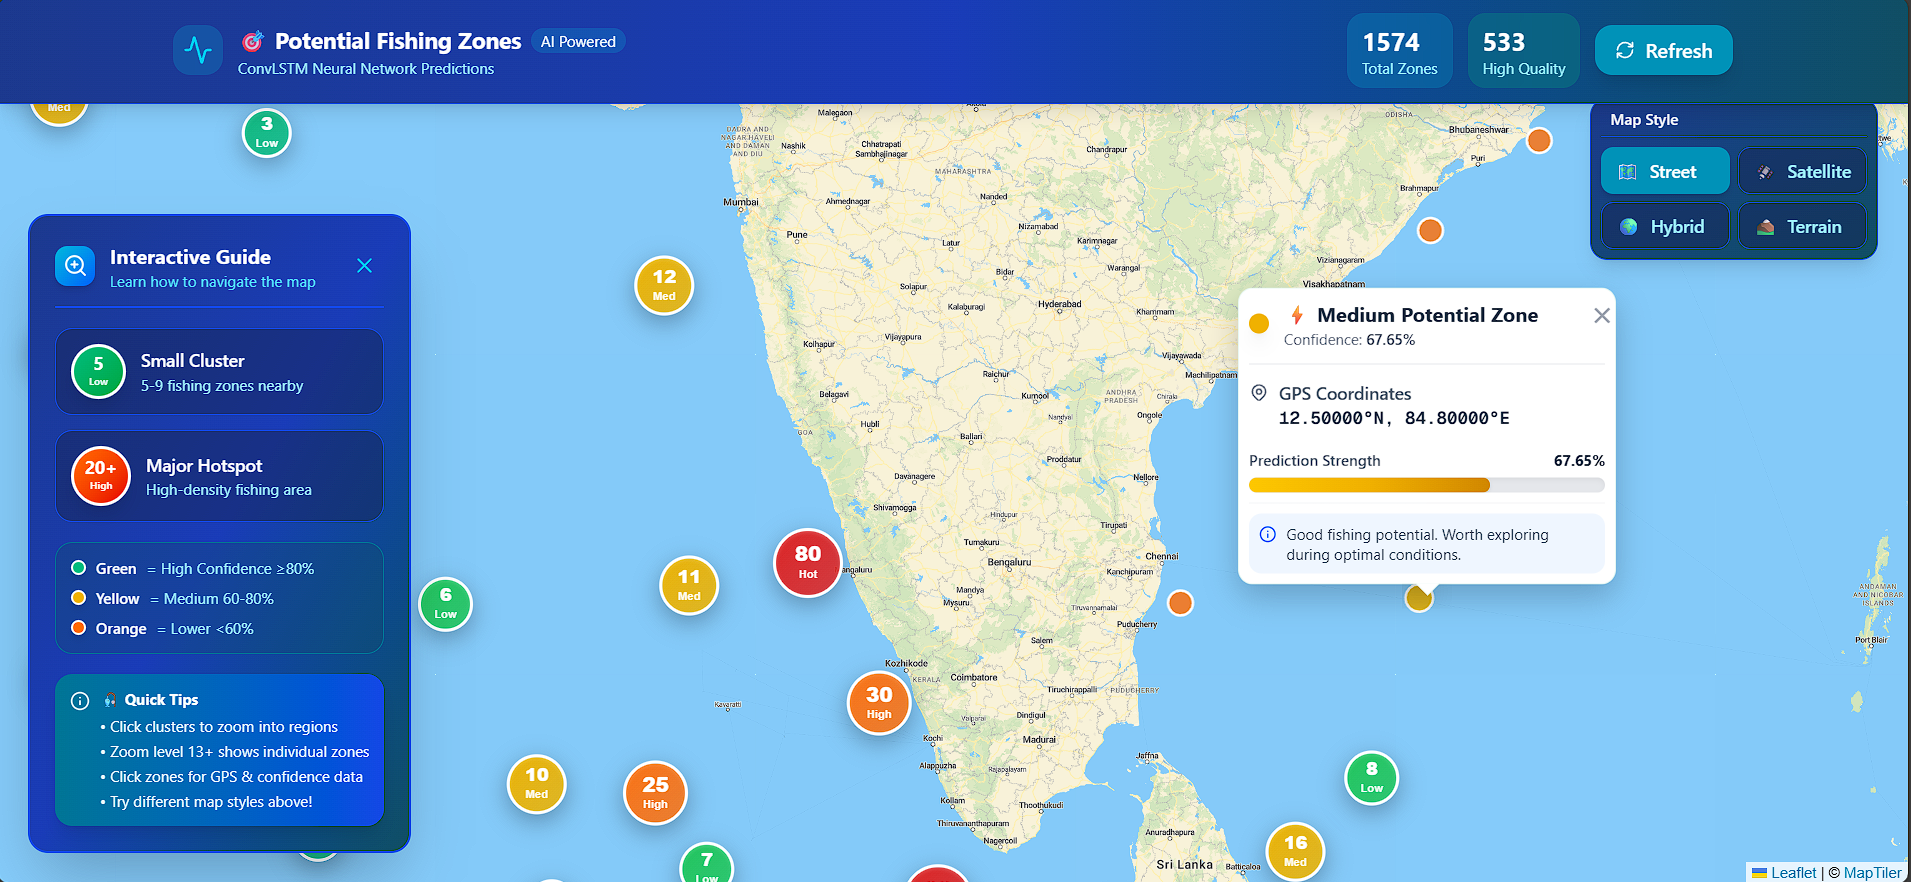Choose the Street map style
1911x882 pixels.
click(x=1665, y=171)
